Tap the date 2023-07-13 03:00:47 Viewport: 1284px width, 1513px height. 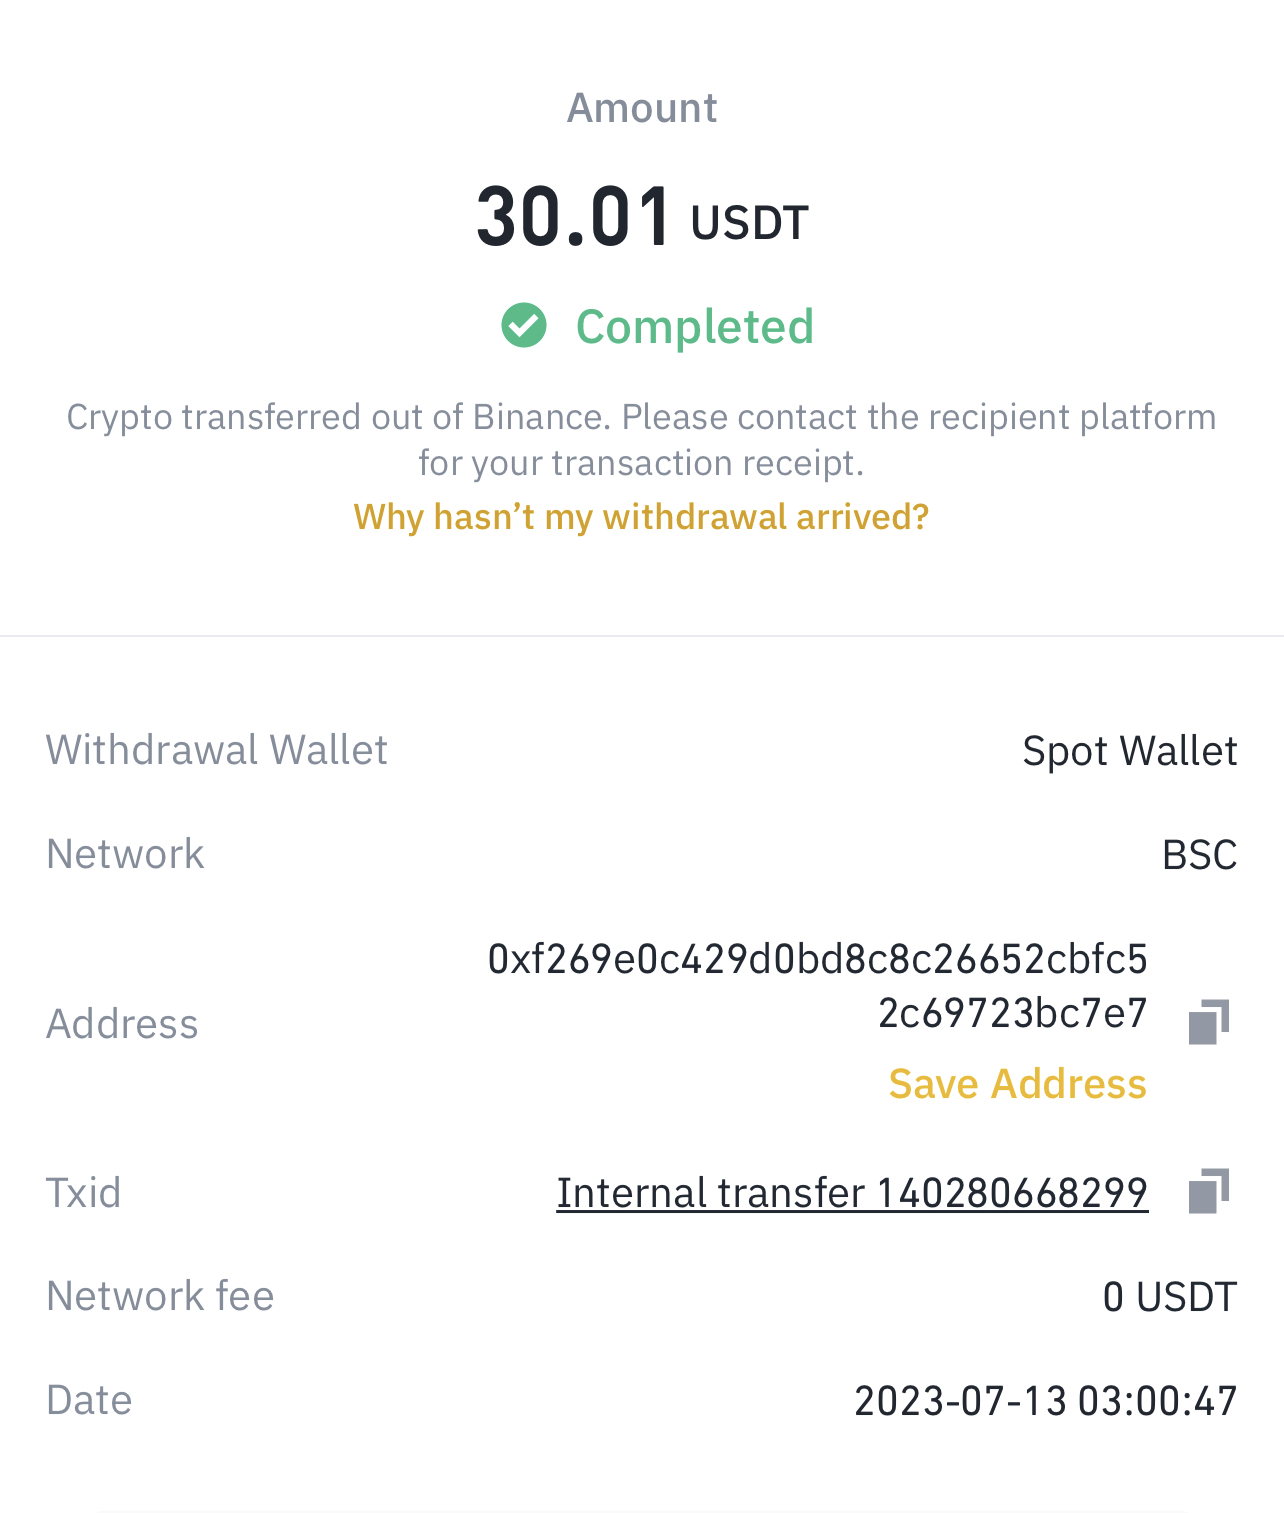point(1045,1401)
